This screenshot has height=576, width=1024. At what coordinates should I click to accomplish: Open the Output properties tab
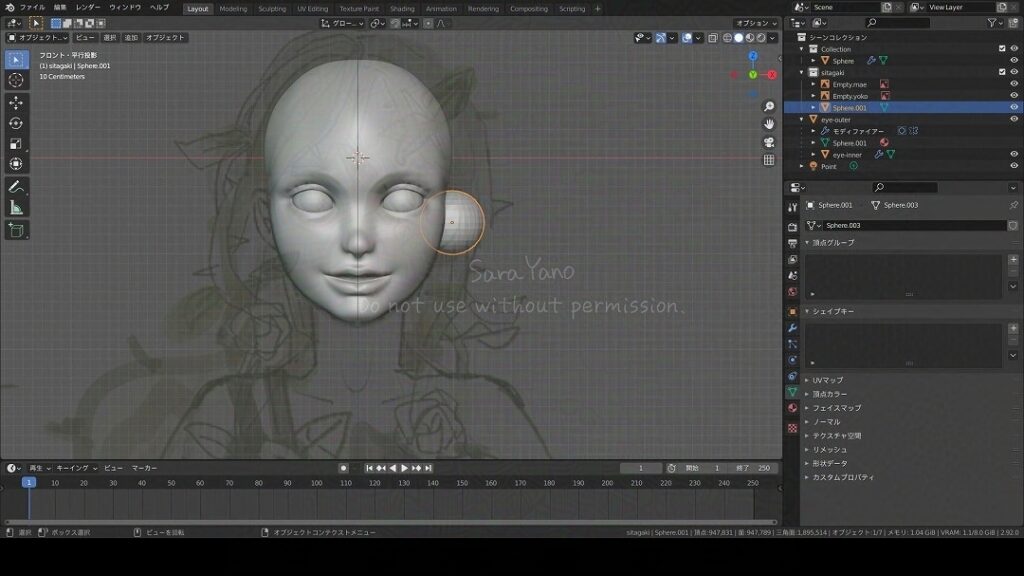click(x=792, y=243)
